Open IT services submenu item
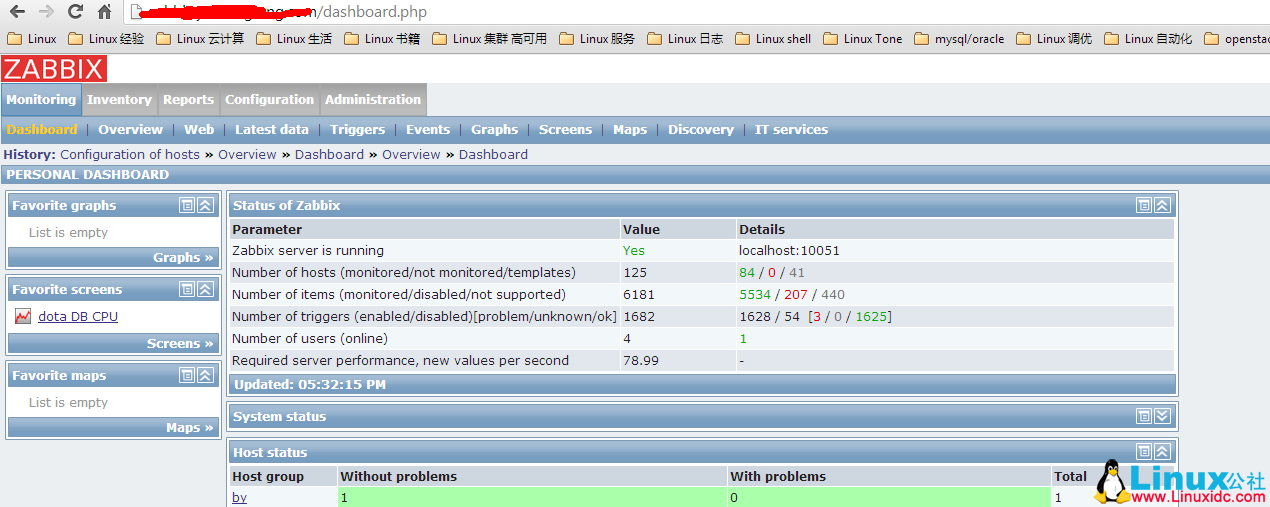Viewport: 1270px width, 507px height. pos(791,129)
